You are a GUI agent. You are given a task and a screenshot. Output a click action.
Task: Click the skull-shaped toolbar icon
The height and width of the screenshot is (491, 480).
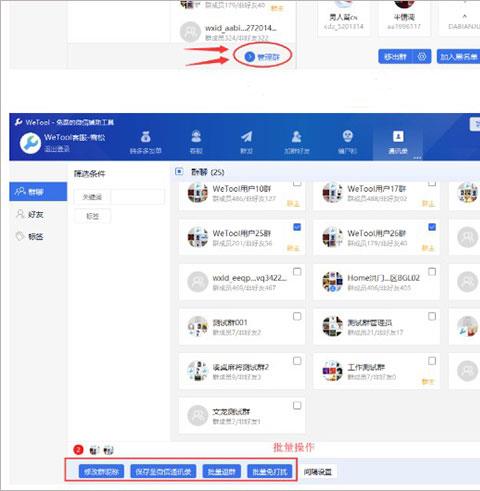[x=347, y=136]
